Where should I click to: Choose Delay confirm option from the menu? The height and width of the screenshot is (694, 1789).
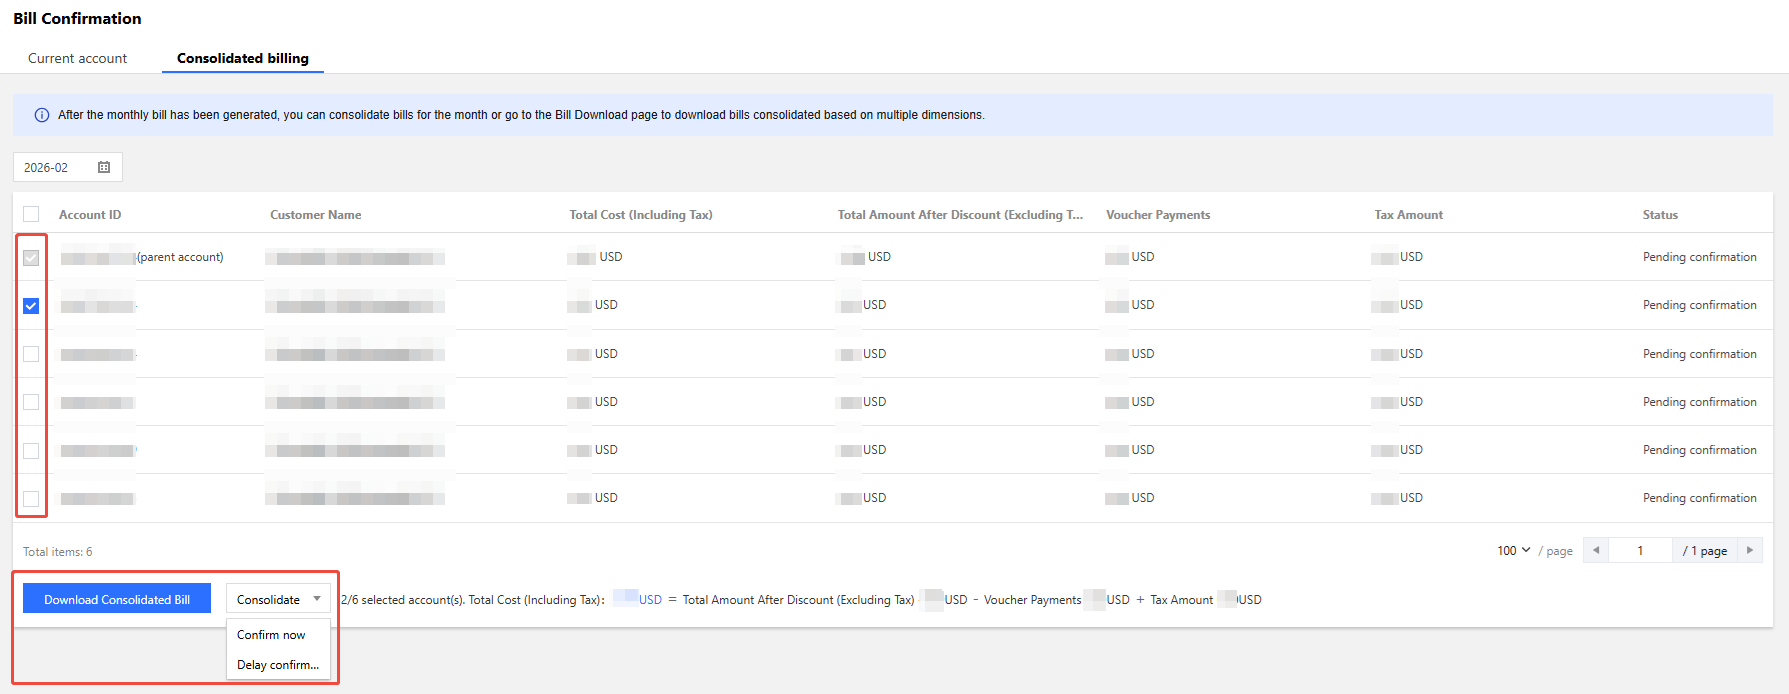coord(278,665)
